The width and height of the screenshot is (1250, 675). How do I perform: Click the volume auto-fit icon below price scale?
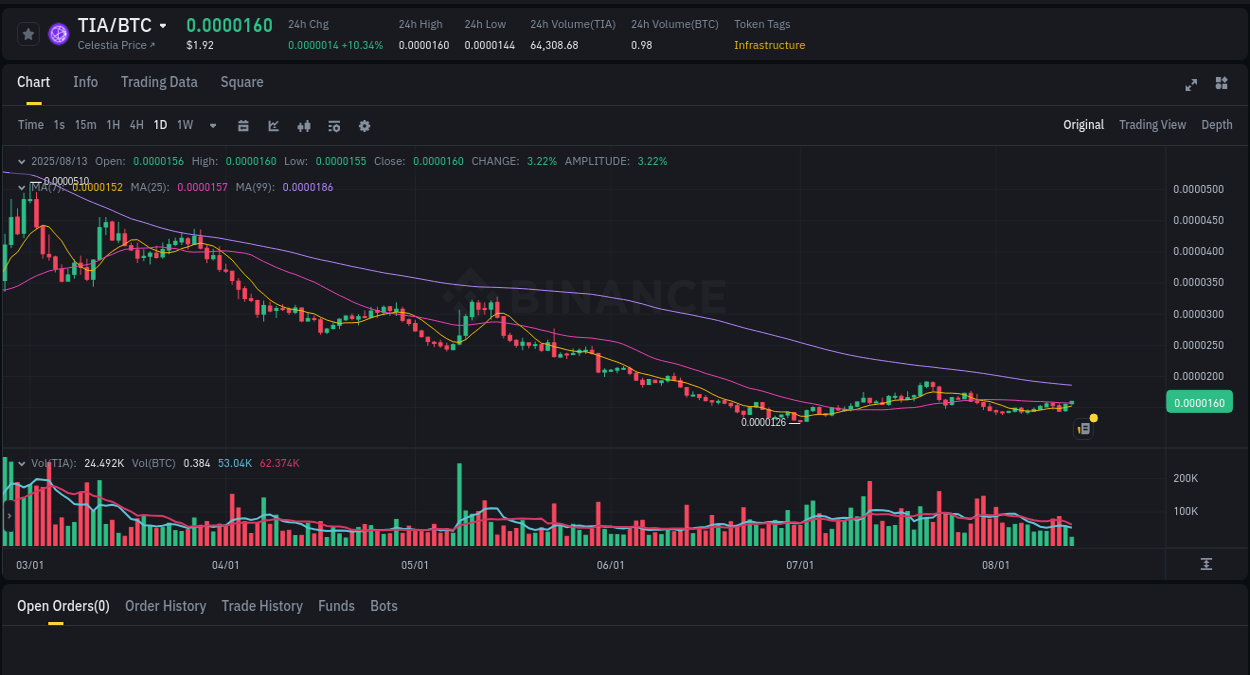click(1207, 564)
